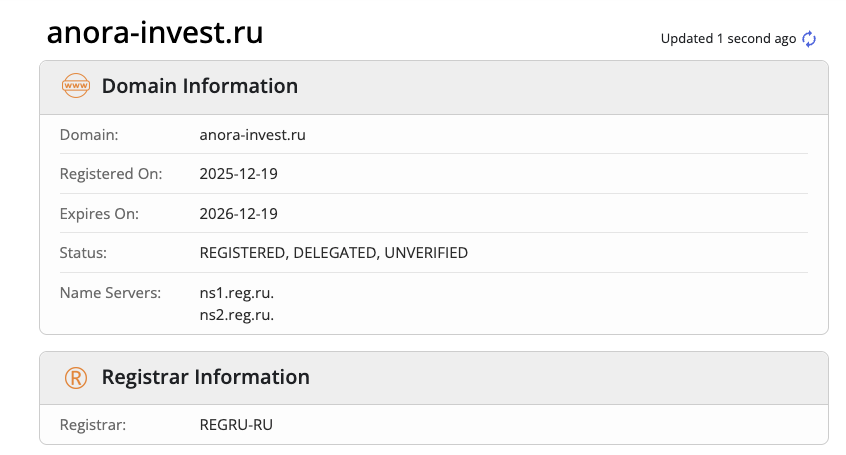
Task: Click the domain value anora-invest.ru
Action: 253,134
